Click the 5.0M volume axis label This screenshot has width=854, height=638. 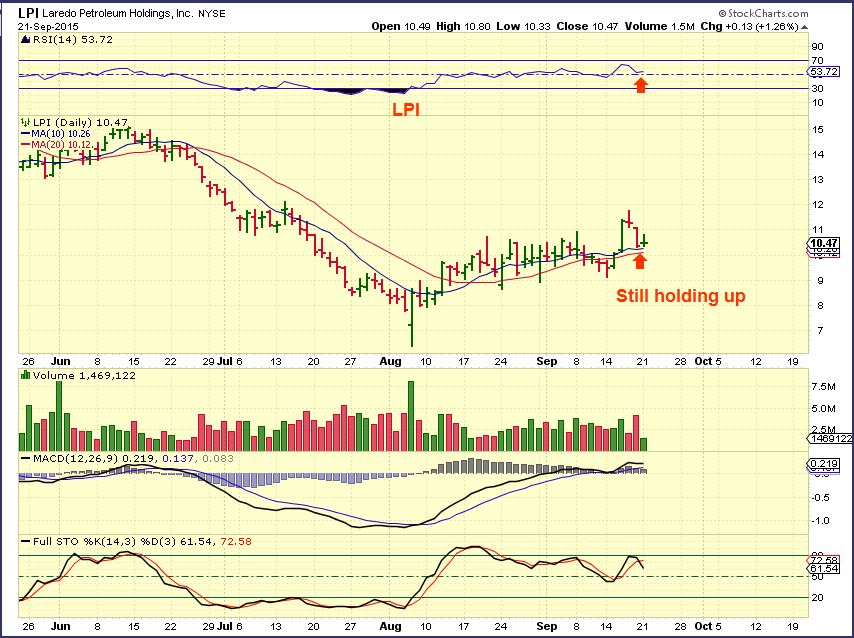824,409
